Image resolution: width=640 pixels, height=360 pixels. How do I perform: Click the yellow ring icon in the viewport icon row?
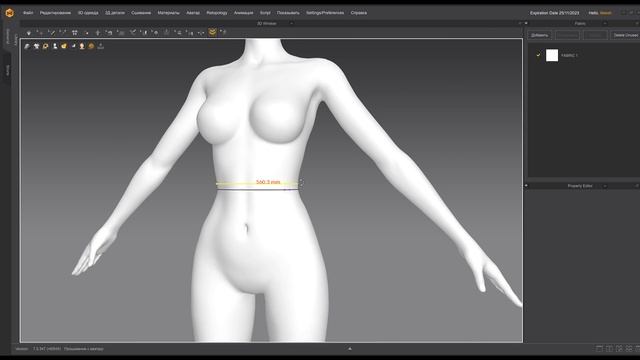click(45, 46)
